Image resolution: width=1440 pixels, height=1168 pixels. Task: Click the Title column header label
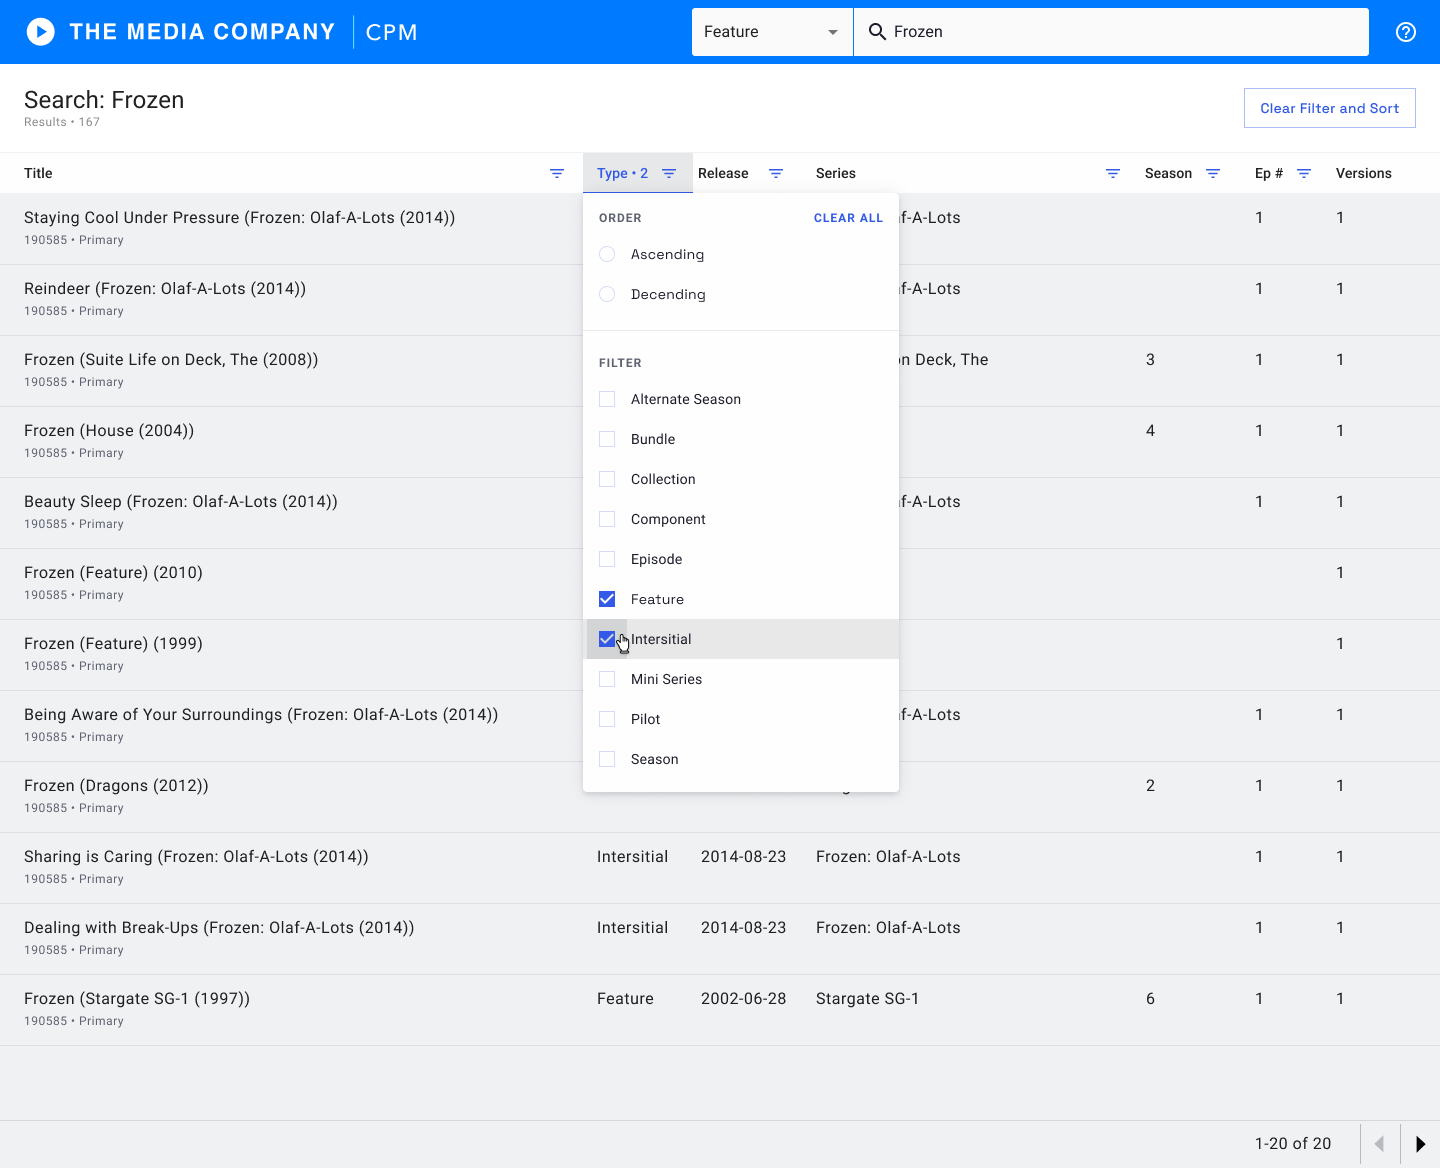tap(38, 173)
